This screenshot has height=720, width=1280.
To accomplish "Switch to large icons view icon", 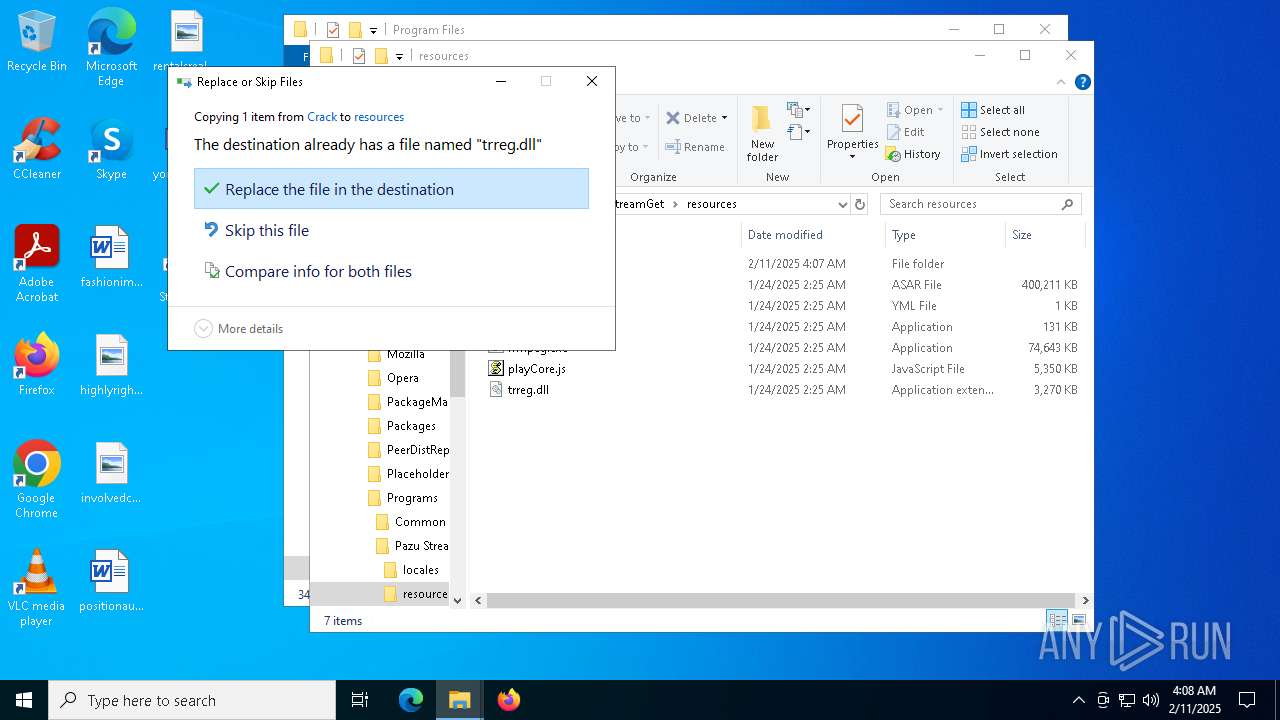I will [x=1078, y=620].
